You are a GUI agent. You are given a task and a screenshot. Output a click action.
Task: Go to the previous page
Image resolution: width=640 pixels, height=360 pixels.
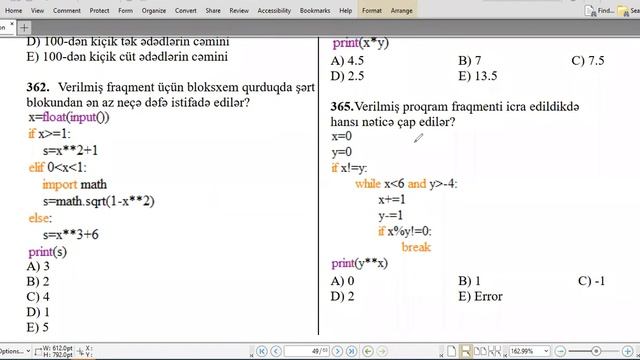click(276, 351)
